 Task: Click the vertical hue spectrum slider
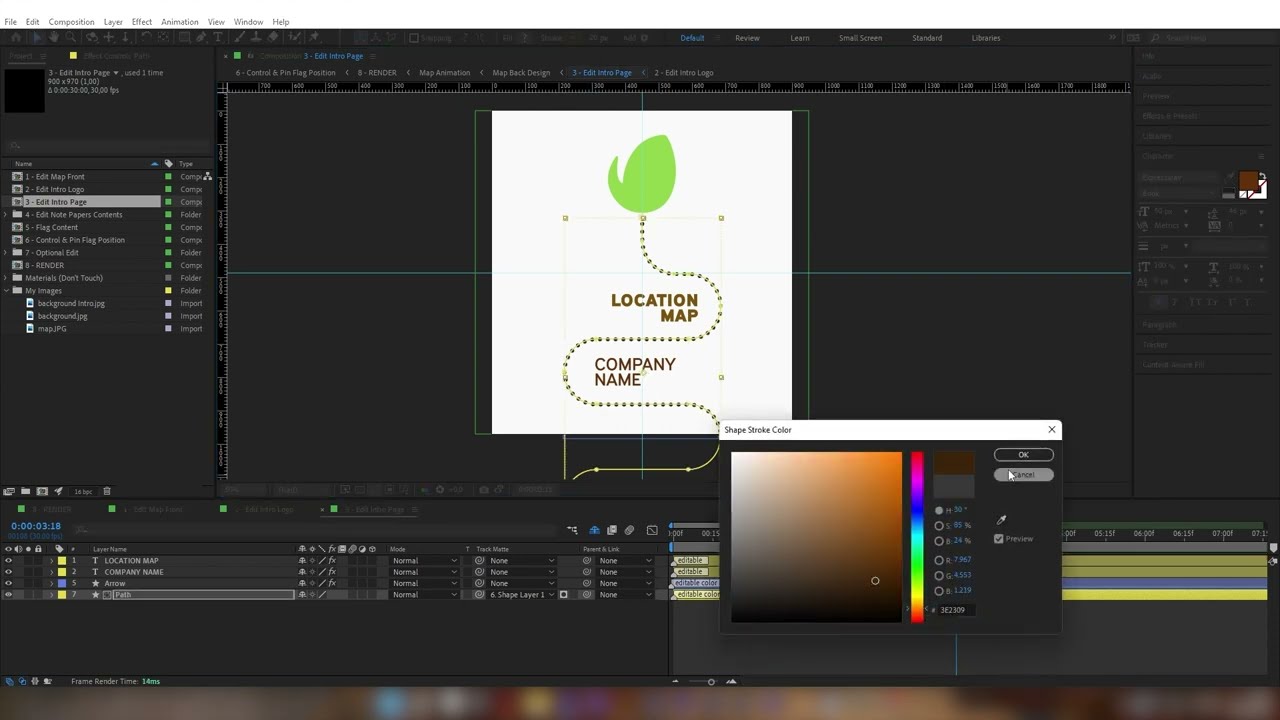pyautogui.click(x=917, y=537)
